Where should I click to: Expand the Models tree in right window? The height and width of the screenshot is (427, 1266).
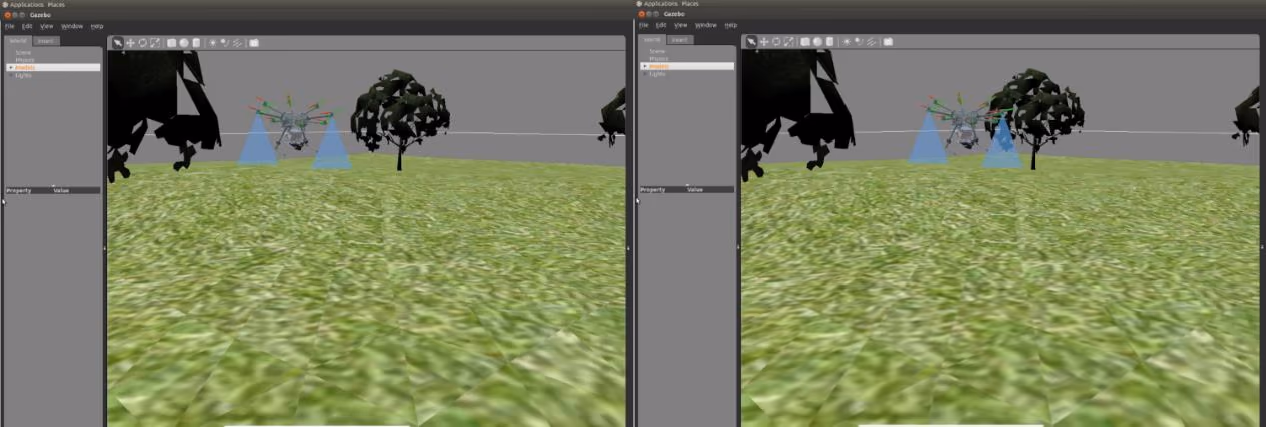[645, 66]
